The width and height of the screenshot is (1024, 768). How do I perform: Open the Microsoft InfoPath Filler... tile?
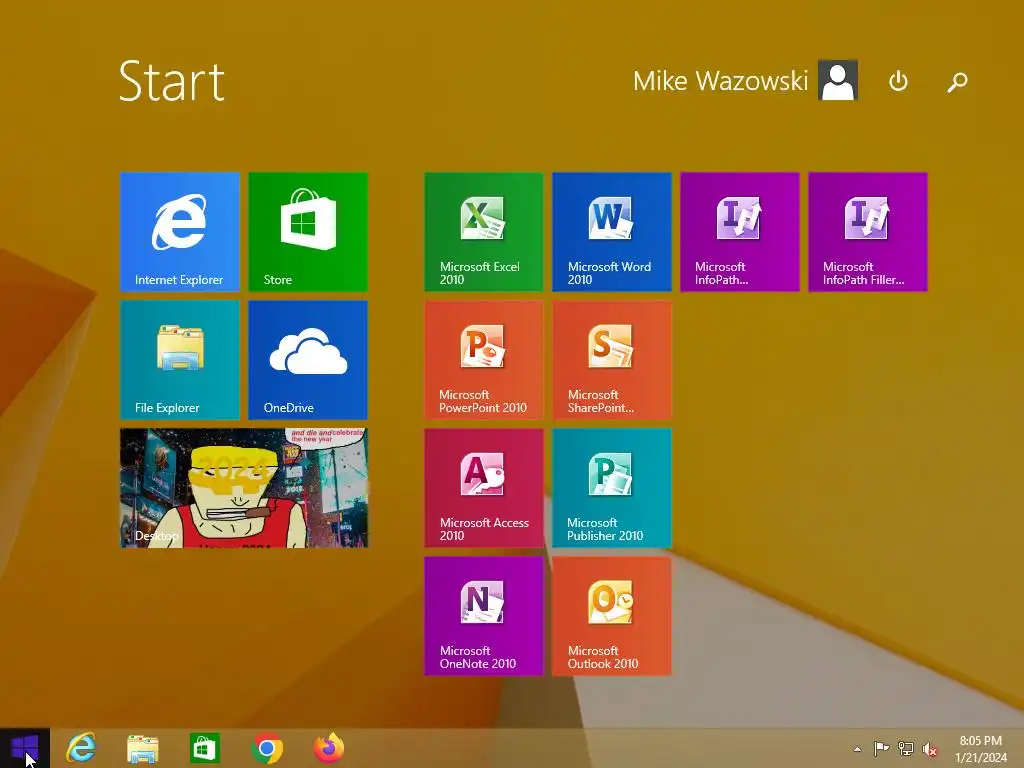[x=867, y=231]
